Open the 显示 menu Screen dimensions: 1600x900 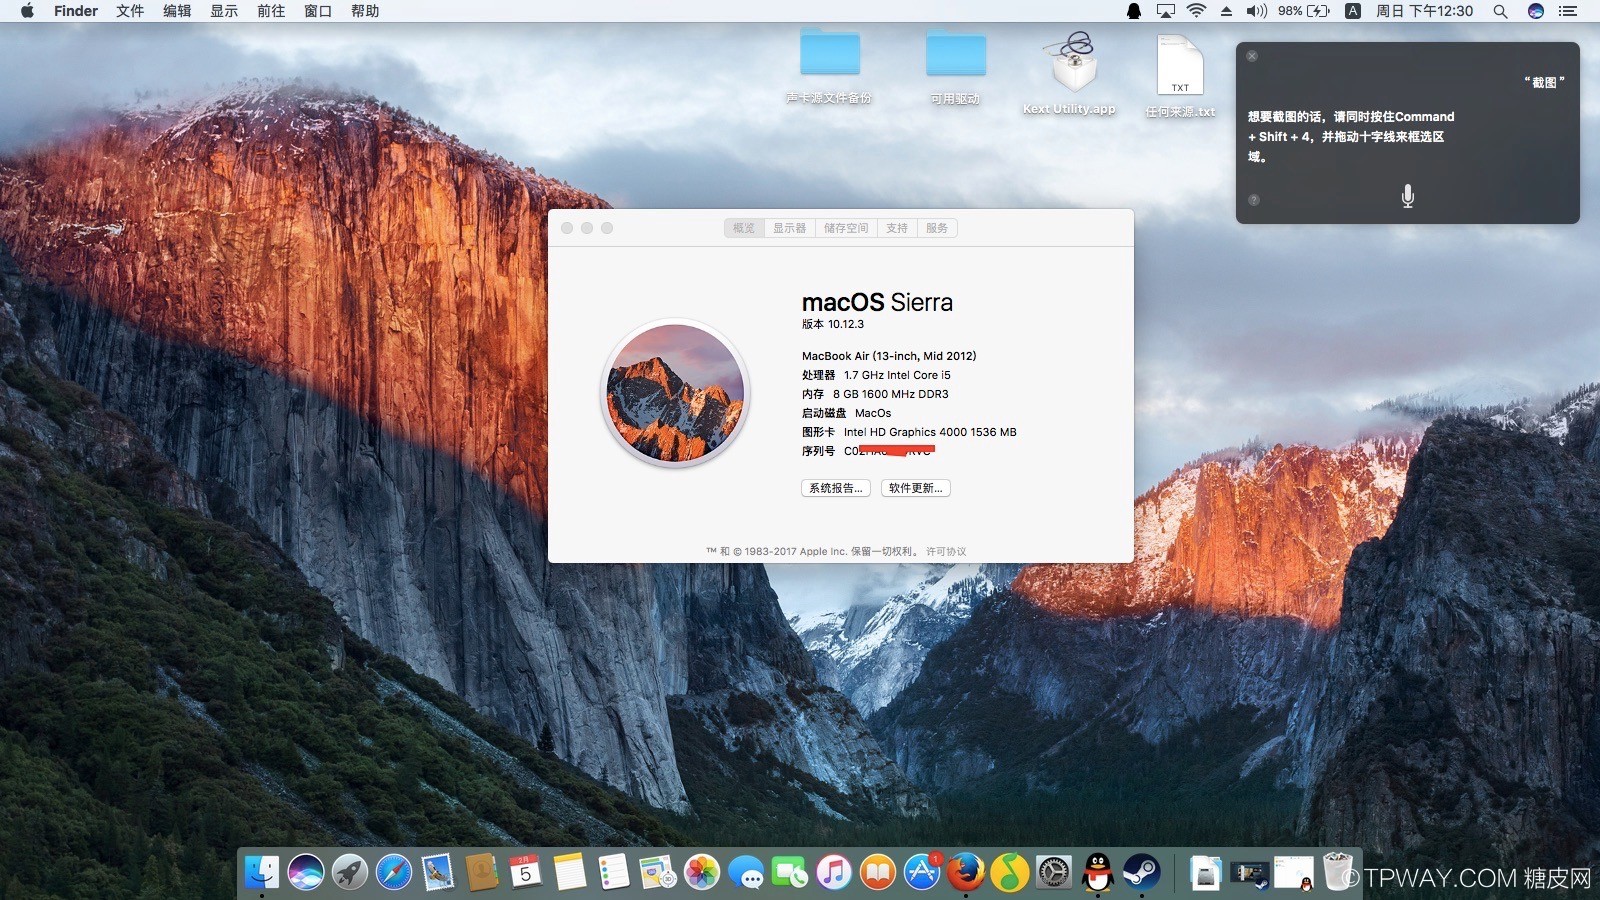click(224, 11)
